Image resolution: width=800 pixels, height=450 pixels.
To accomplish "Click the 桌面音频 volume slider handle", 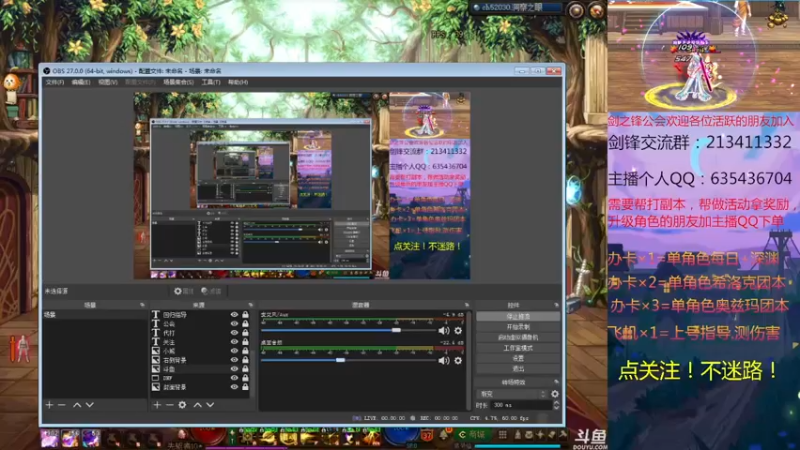I will [340, 360].
